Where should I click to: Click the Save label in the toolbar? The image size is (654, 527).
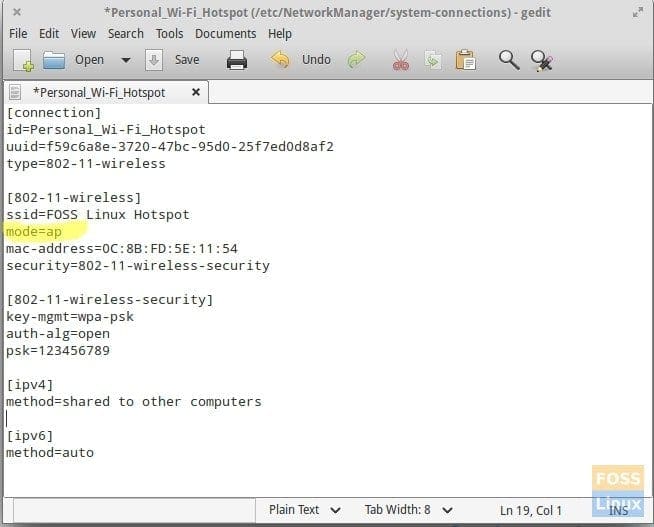187,60
